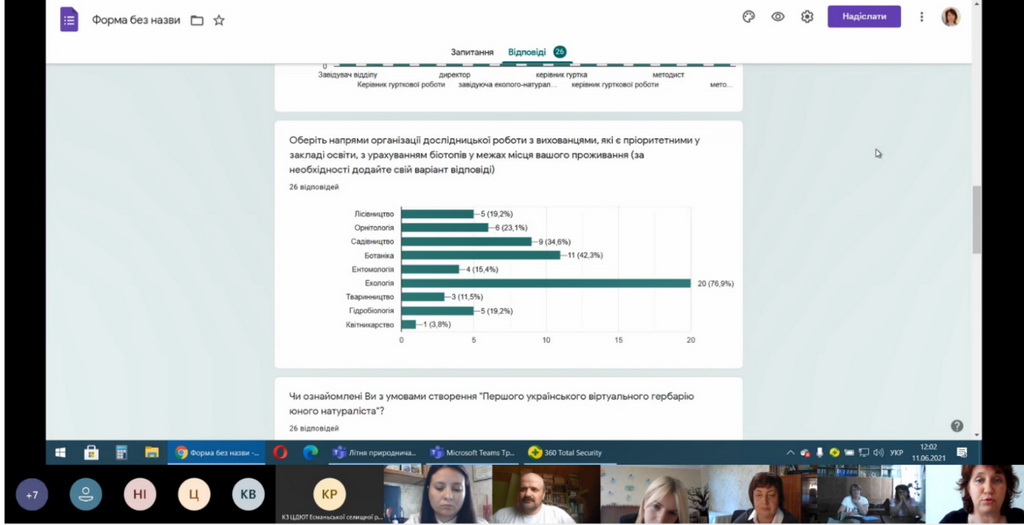This screenshot has height=525, width=1024.
Task: Click the move to folder icon
Action: tap(197, 20)
